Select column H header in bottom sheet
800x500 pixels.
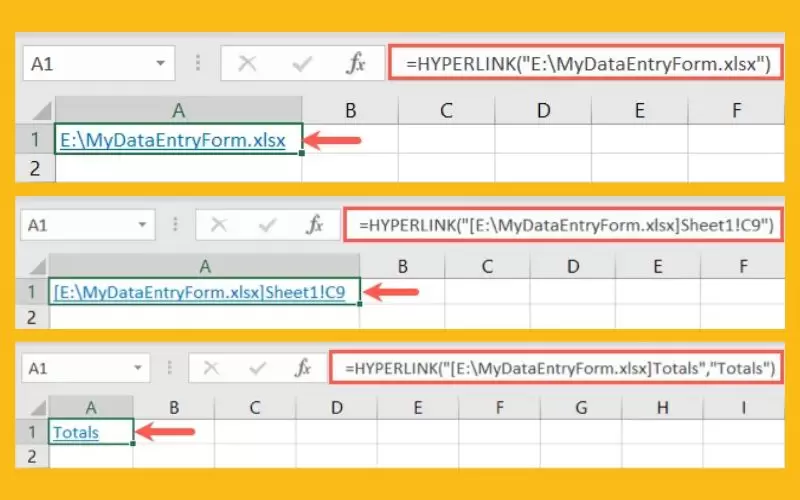[662, 407]
